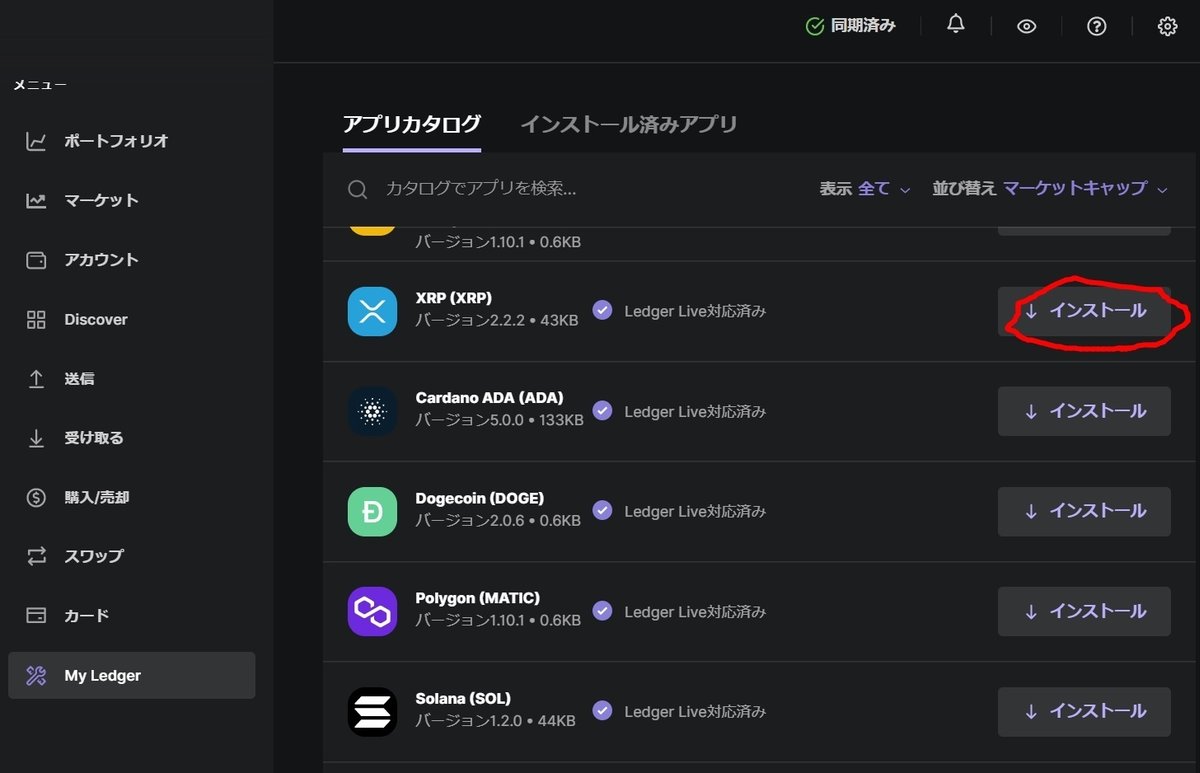Click Ledger Live対応済み label in Solana row
This screenshot has width=1200, height=773.
tap(695, 711)
